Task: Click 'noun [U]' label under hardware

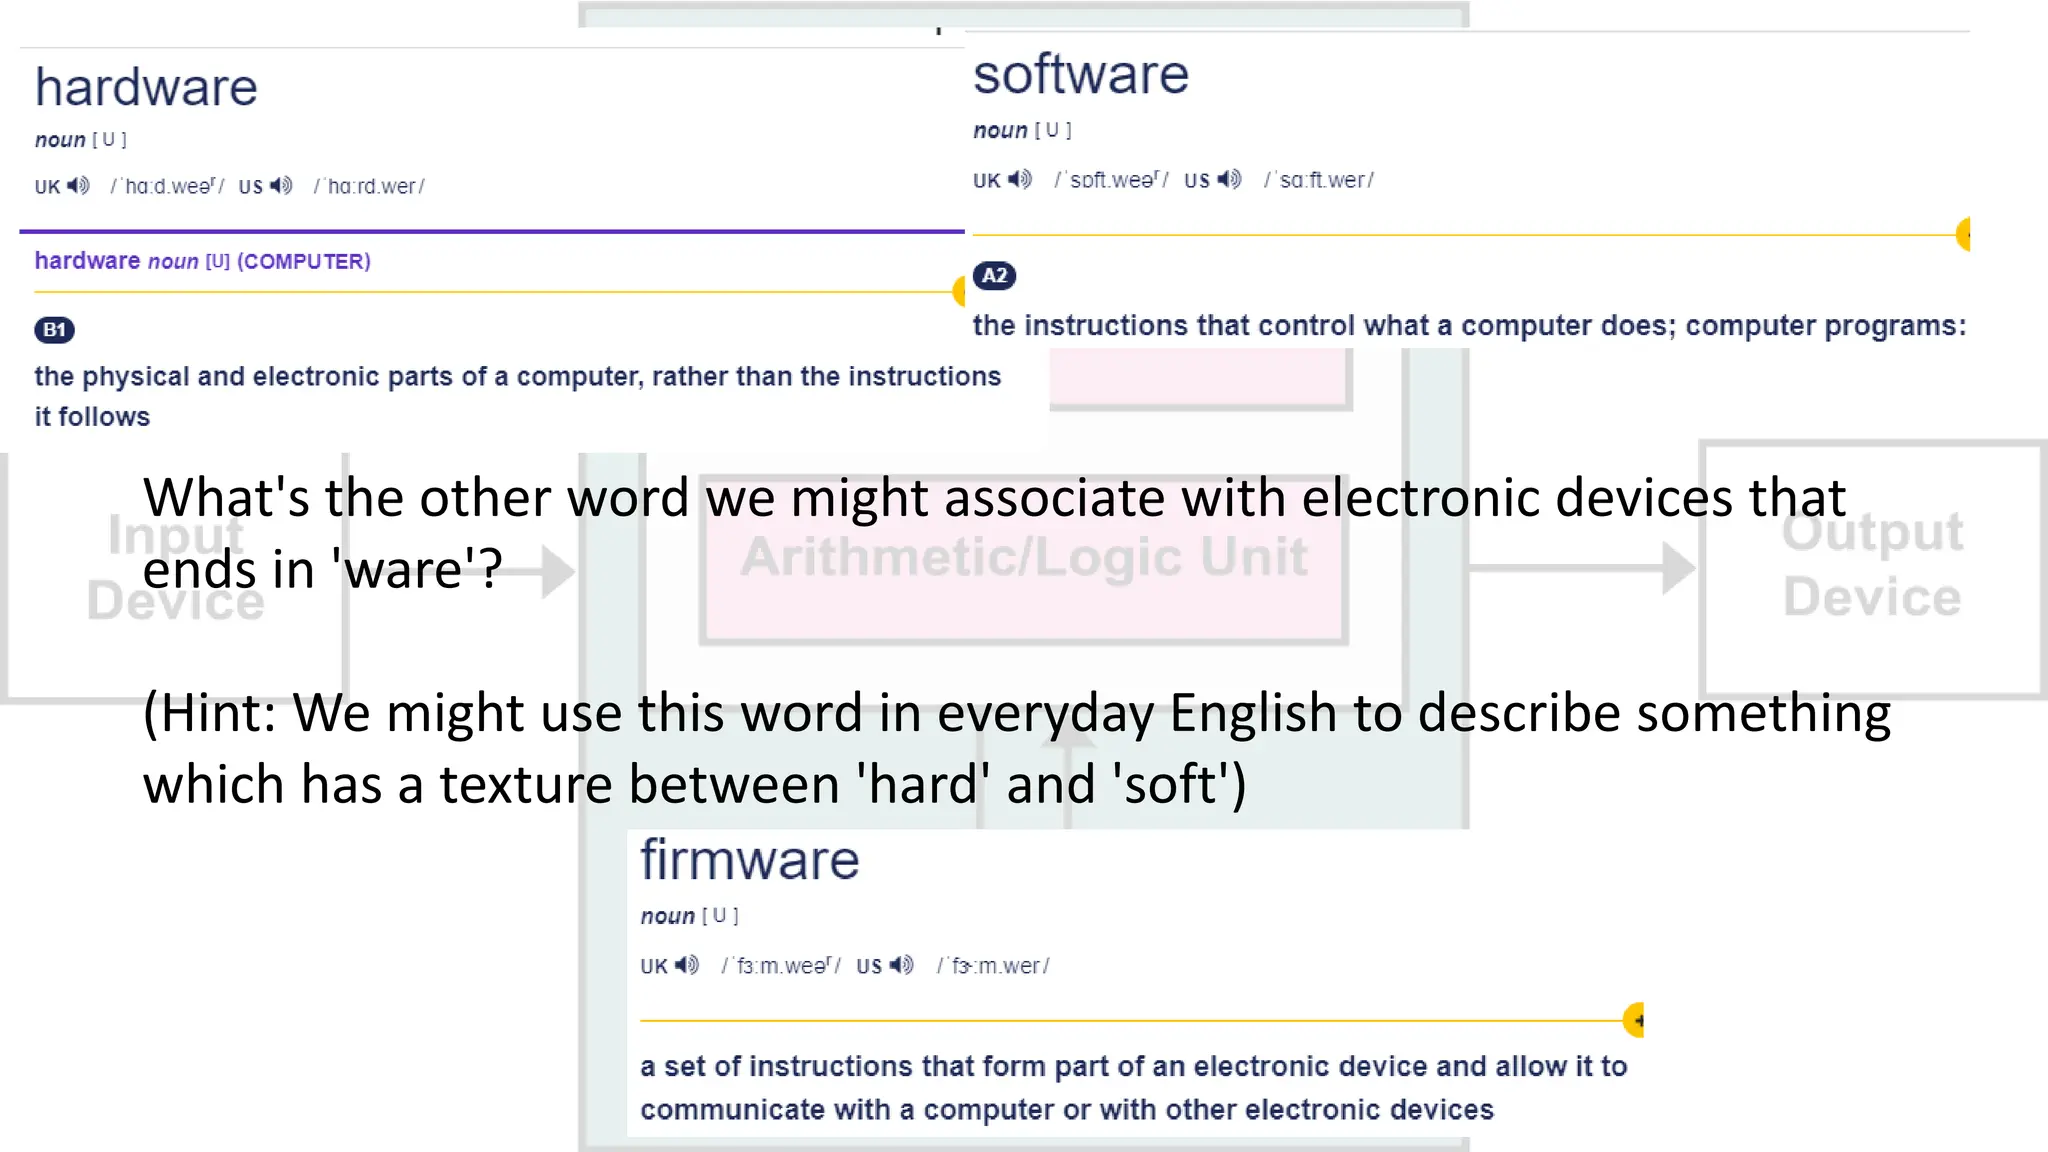Action: tap(81, 140)
